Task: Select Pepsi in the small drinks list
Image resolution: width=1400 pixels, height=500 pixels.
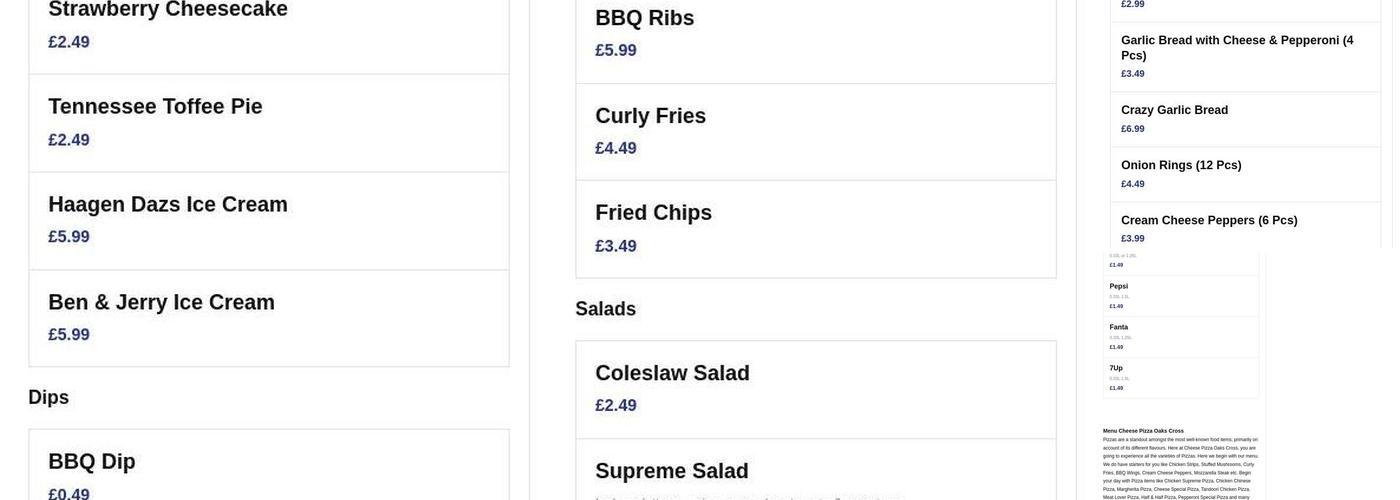Action: (x=1119, y=286)
